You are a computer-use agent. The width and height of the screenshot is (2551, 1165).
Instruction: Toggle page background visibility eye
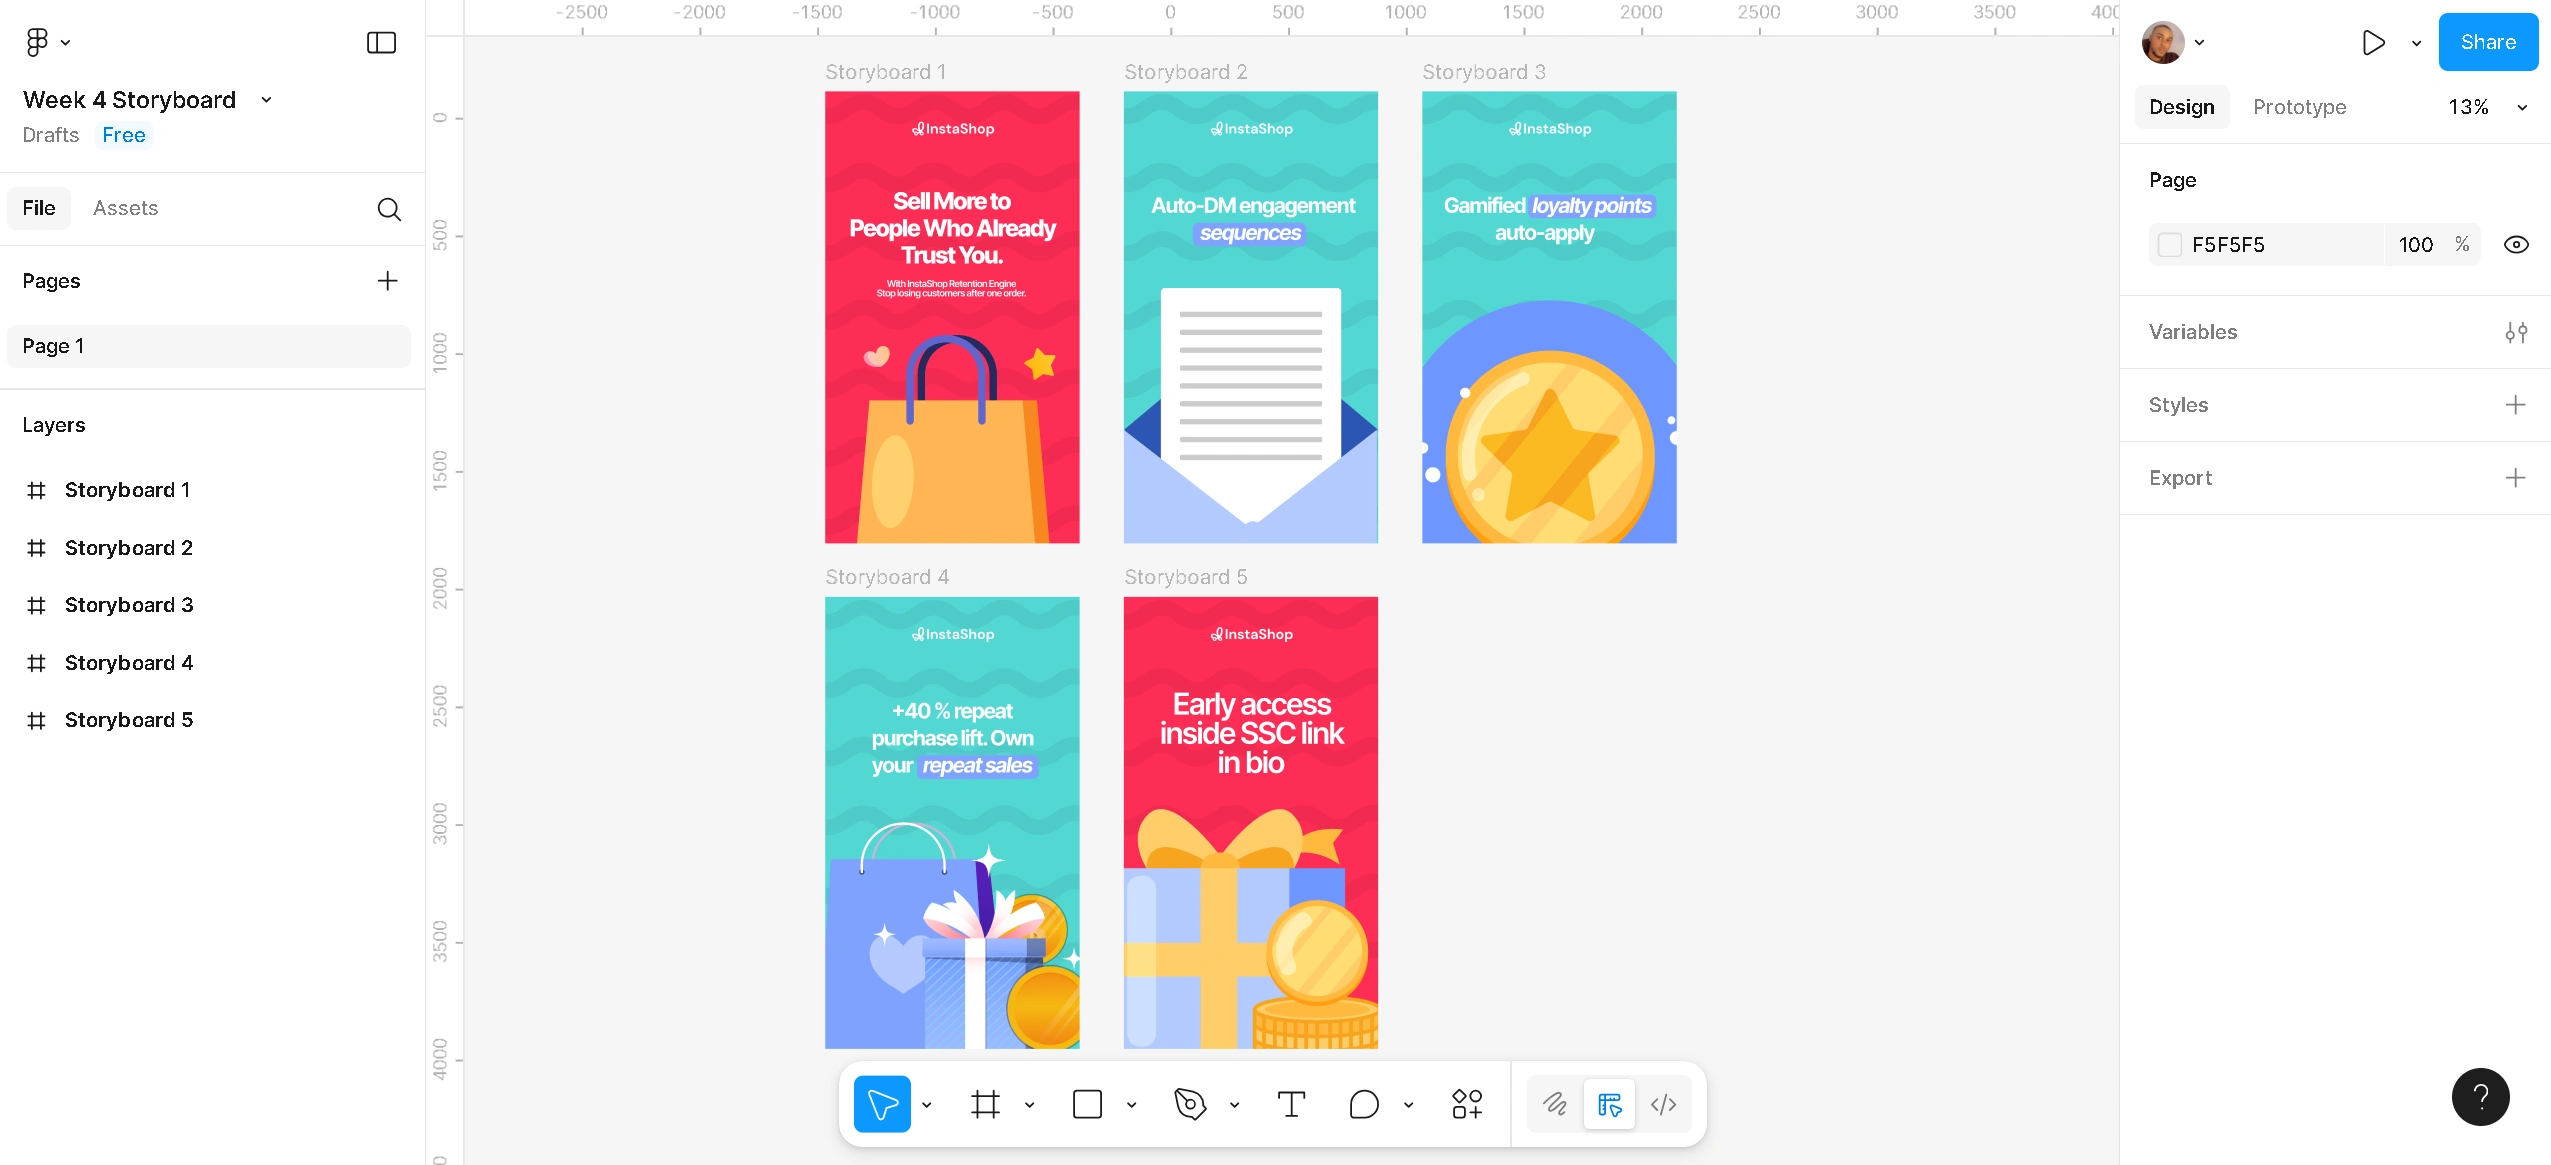2516,245
